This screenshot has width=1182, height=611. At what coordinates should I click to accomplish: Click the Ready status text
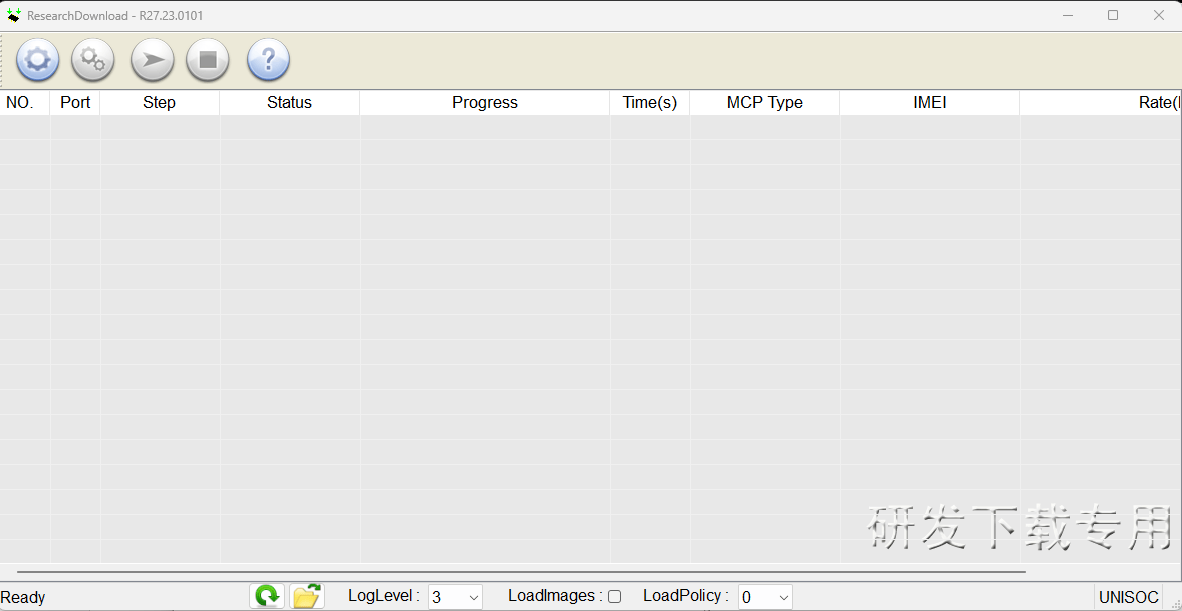[x=23, y=596]
